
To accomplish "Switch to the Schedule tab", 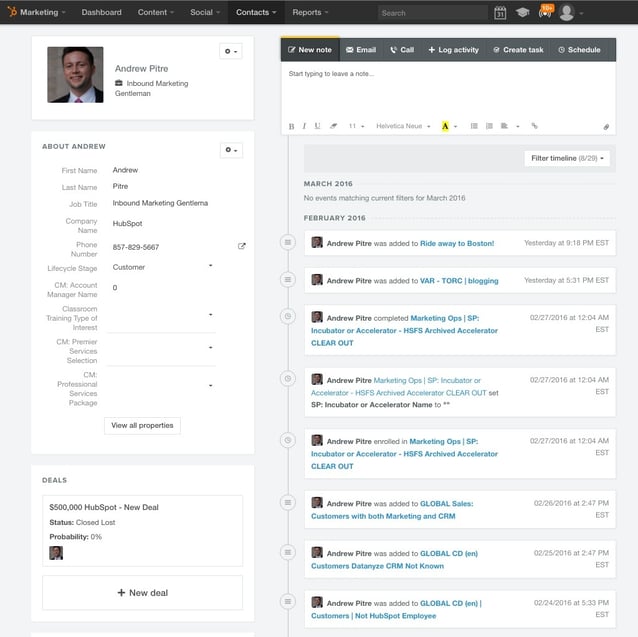I will 579,50.
